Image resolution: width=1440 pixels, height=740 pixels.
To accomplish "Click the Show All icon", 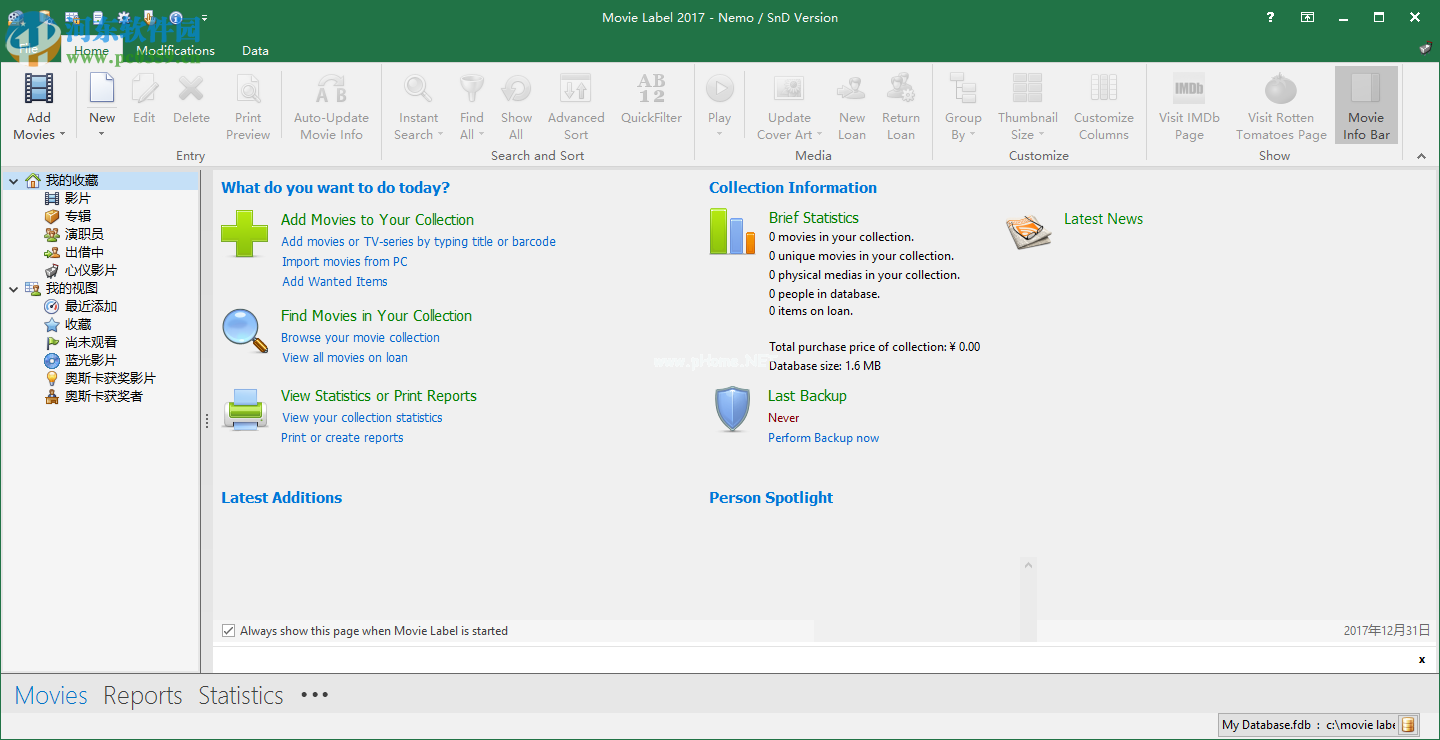I will pos(516,89).
